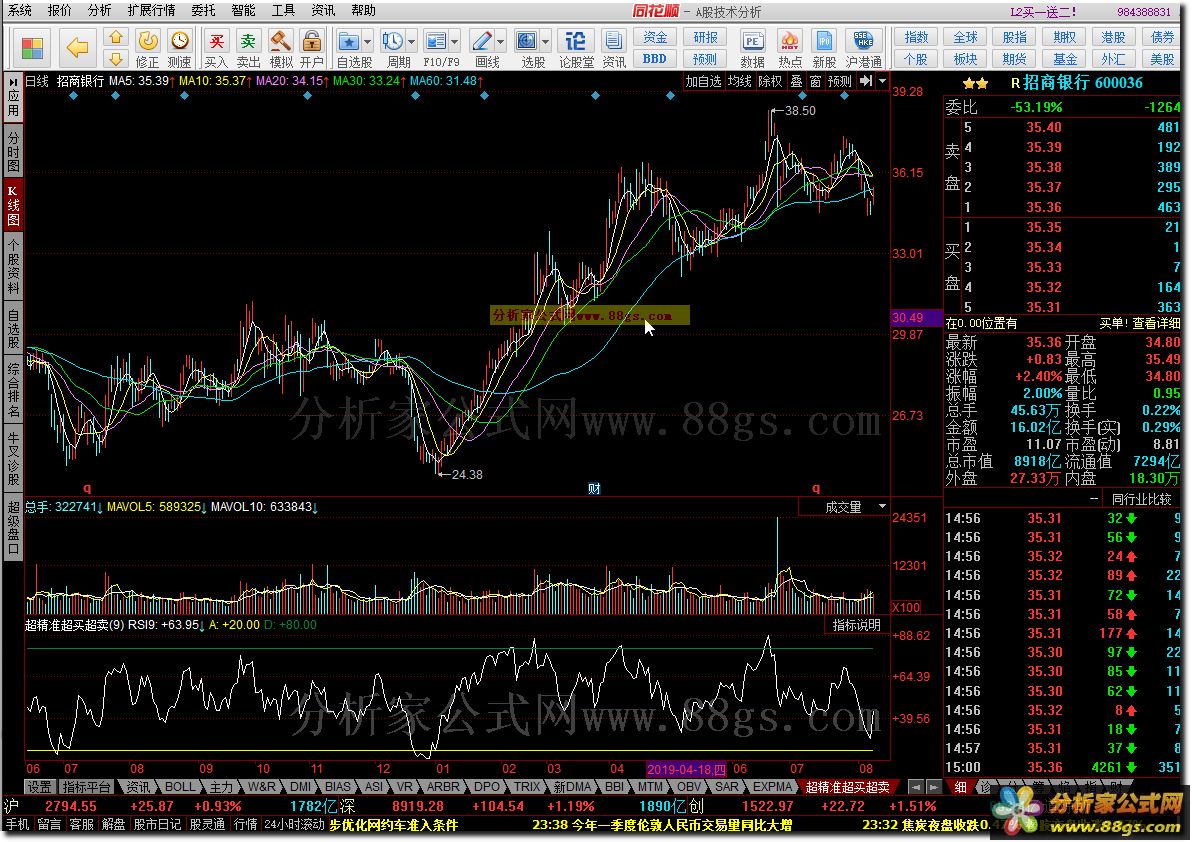Click the 财 financial marker on chart
1192x842 pixels.
[x=594, y=489]
